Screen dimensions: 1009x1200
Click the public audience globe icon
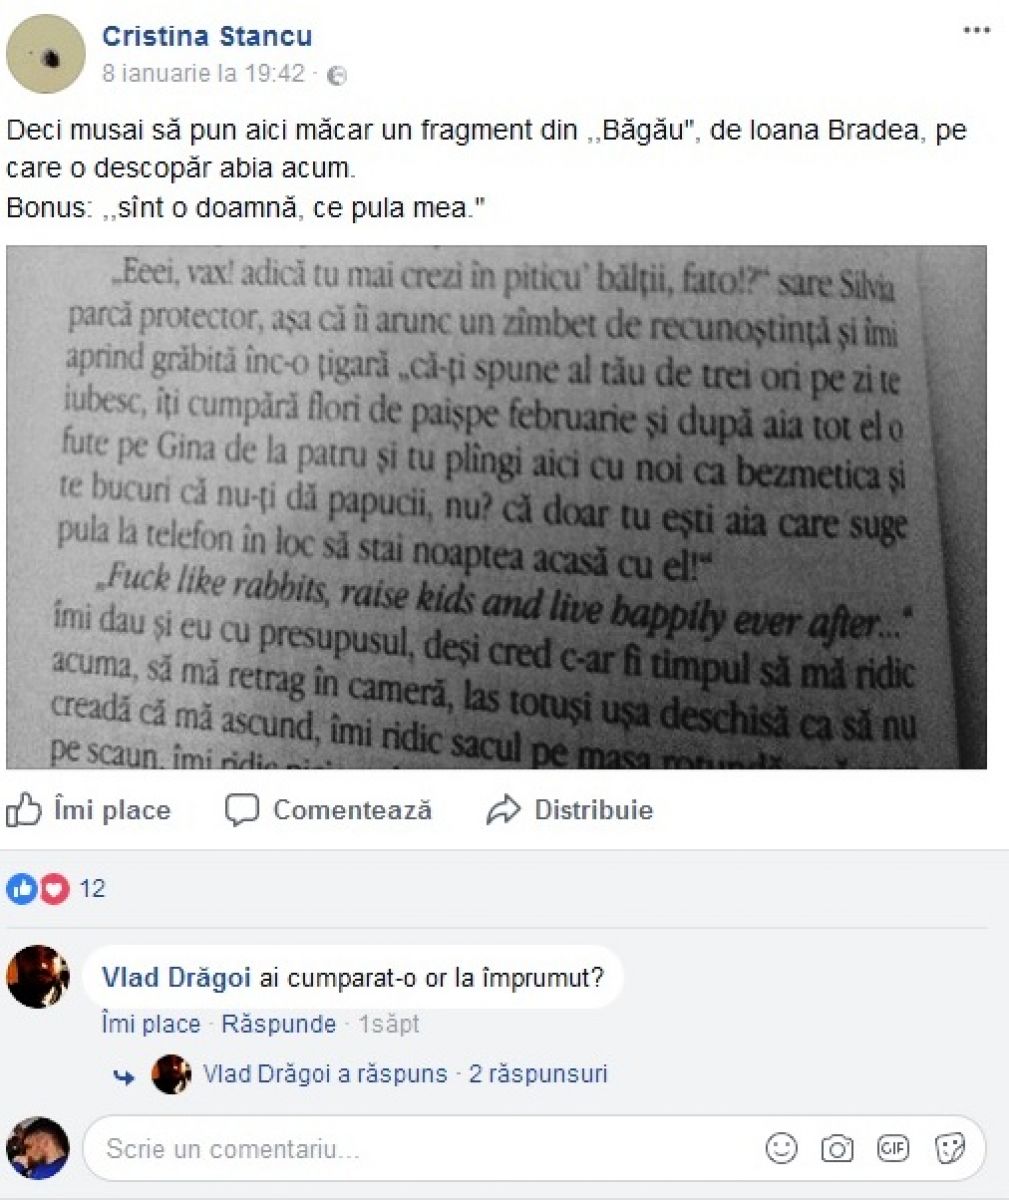(338, 75)
